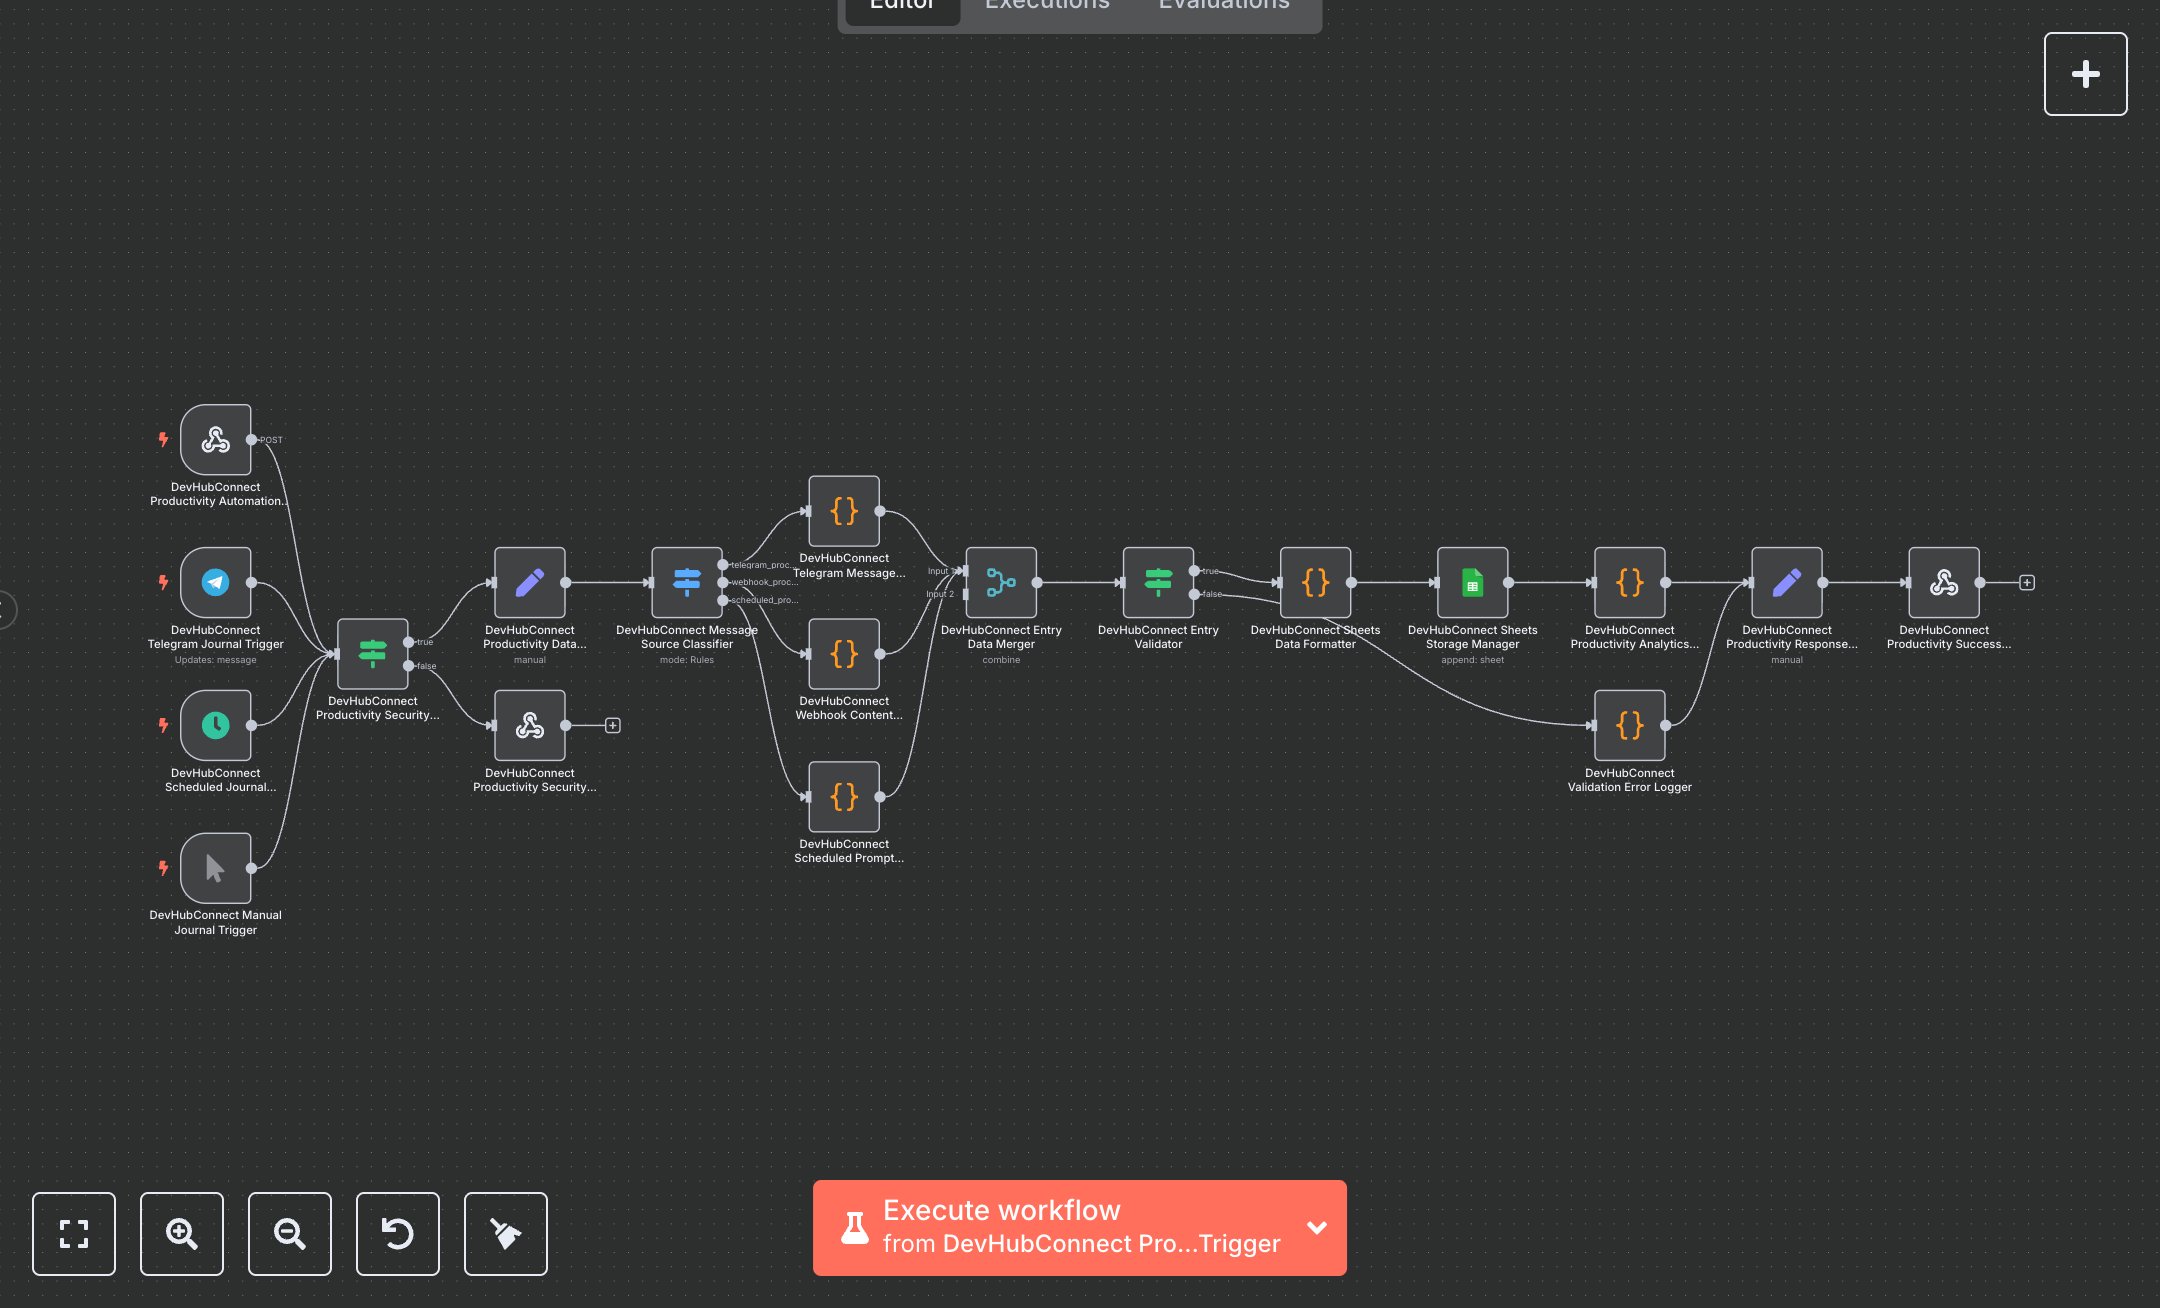Click the Message Source Classifier switch node
Viewport: 2160px width, 1308px height.
pyautogui.click(x=687, y=582)
